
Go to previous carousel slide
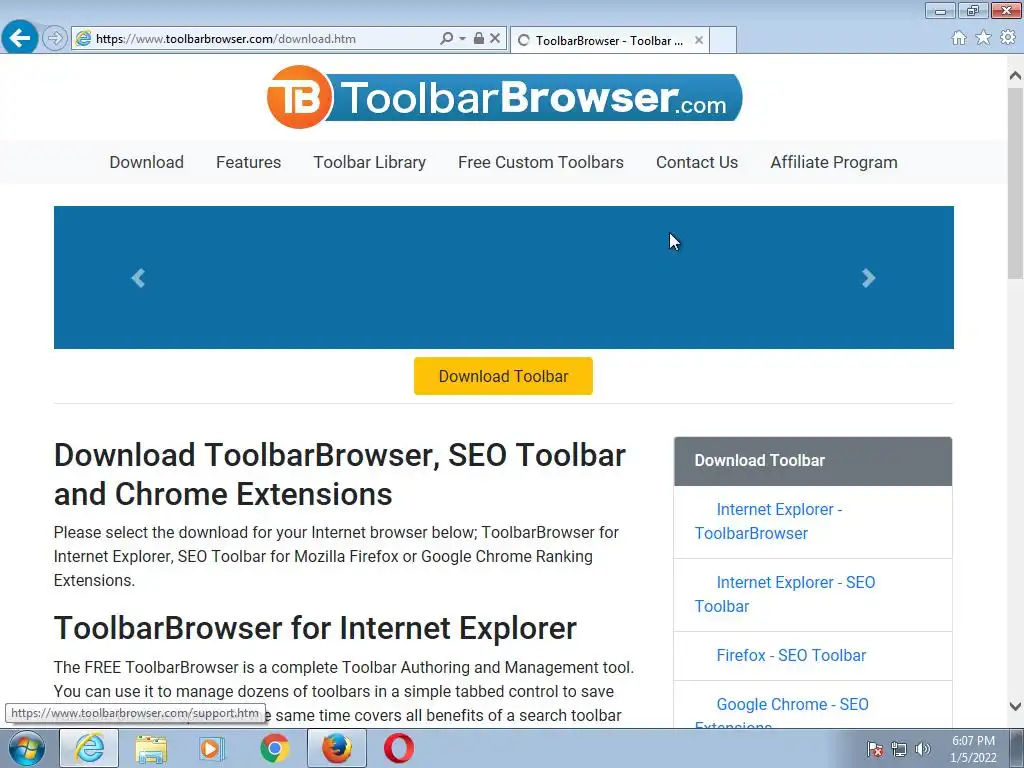(138, 278)
